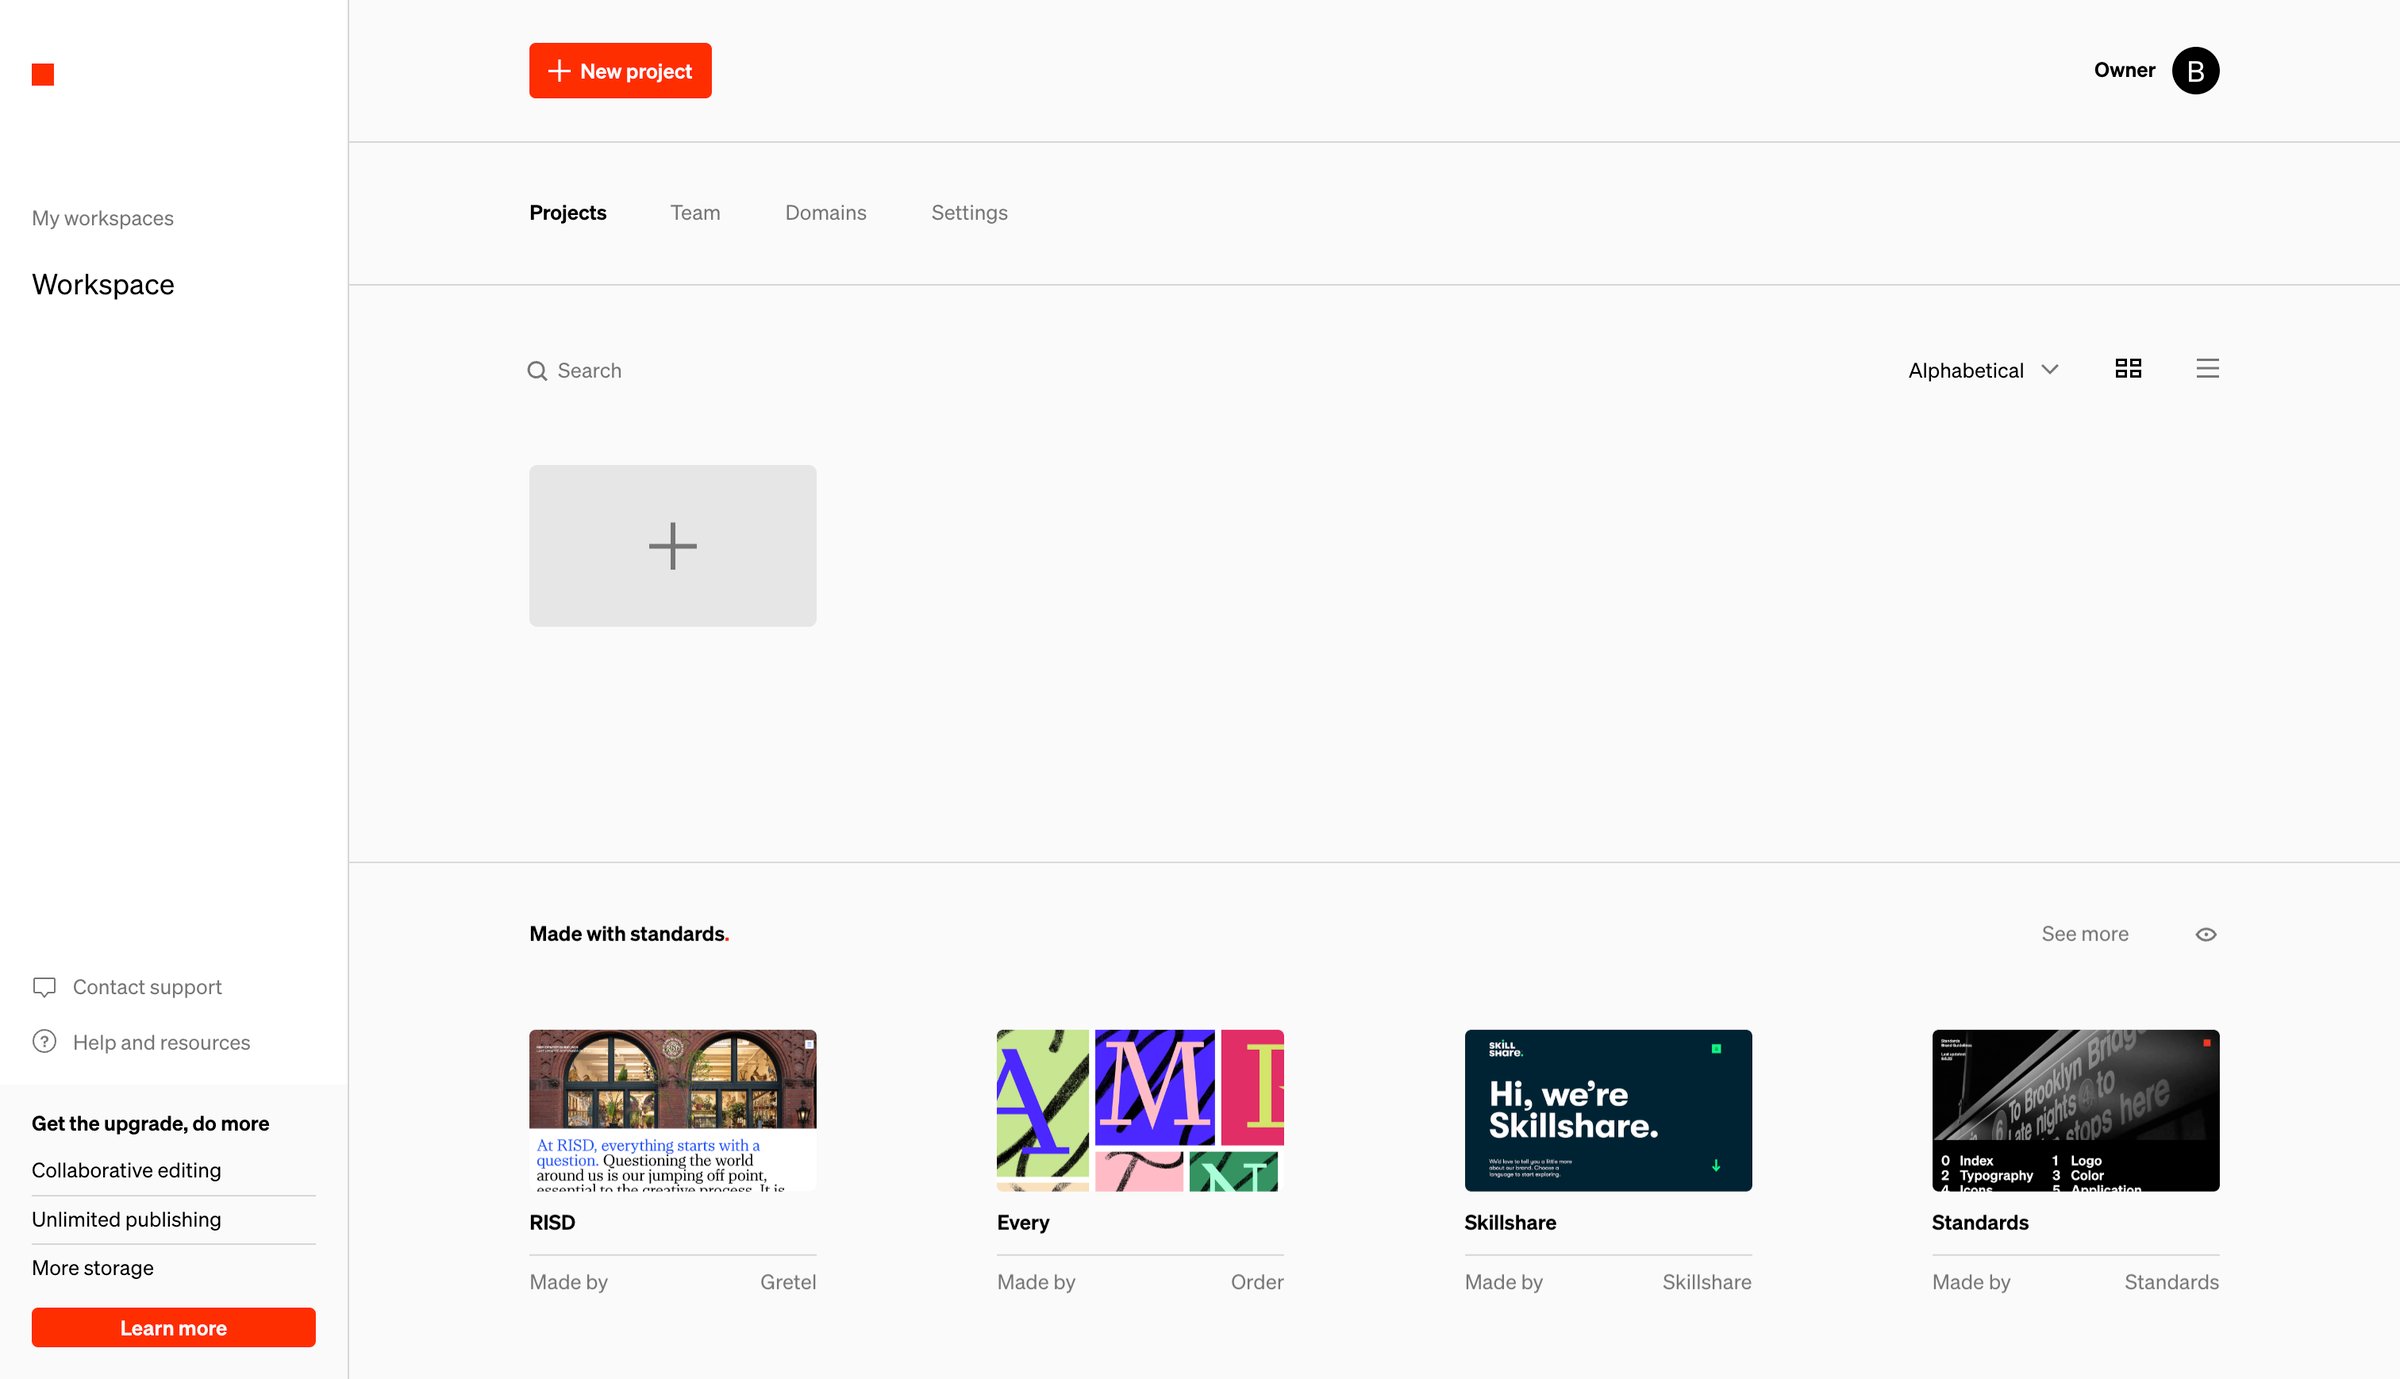Viewport: 2400px width, 1379px height.
Task: Open the Domains tab
Action: pos(826,213)
